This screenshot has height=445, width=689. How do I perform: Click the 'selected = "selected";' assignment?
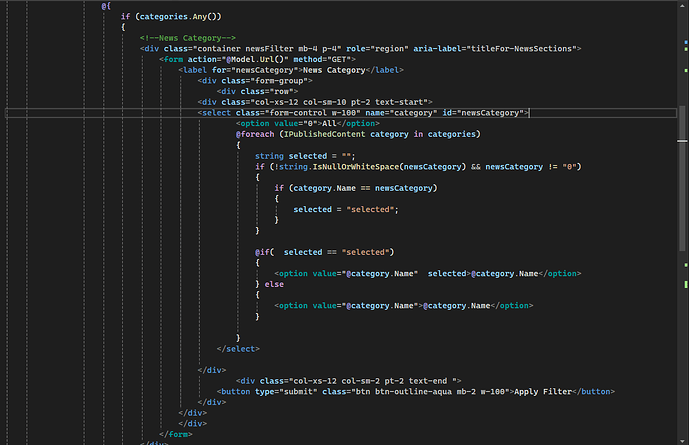(346, 210)
